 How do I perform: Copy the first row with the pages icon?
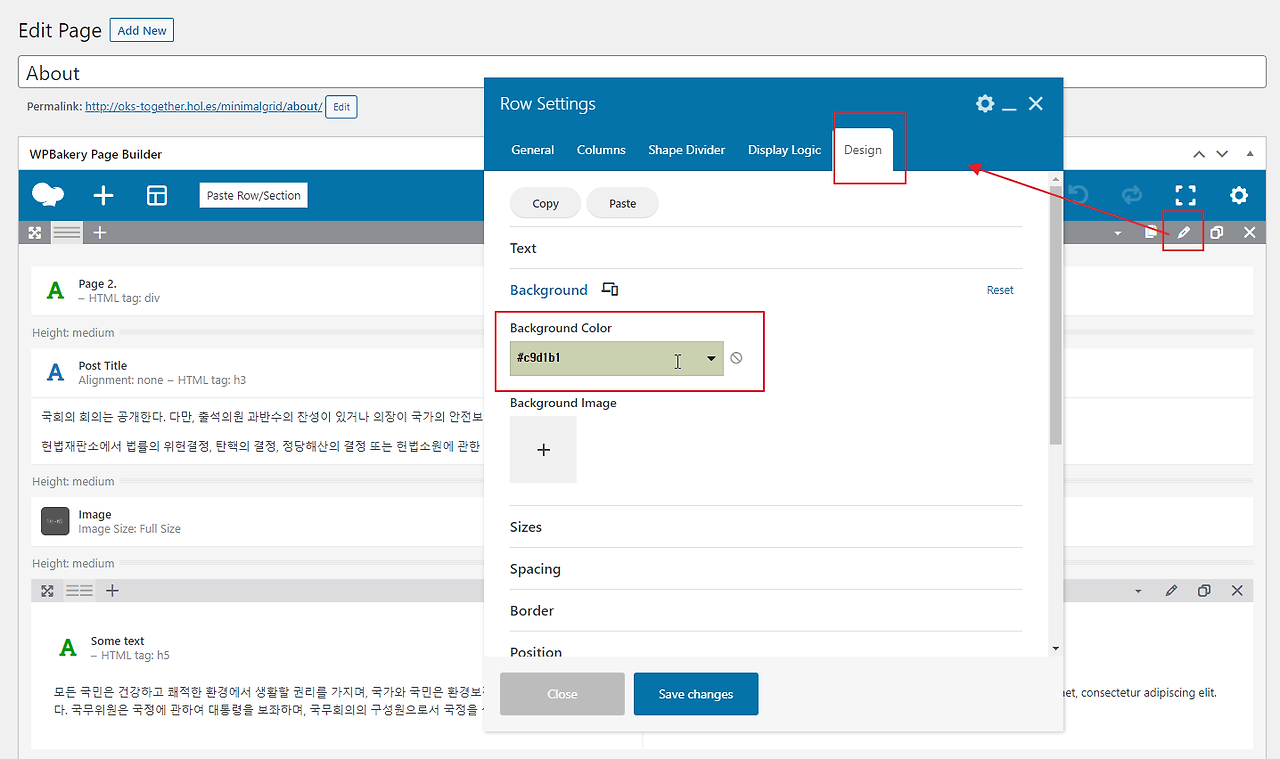tap(1151, 232)
